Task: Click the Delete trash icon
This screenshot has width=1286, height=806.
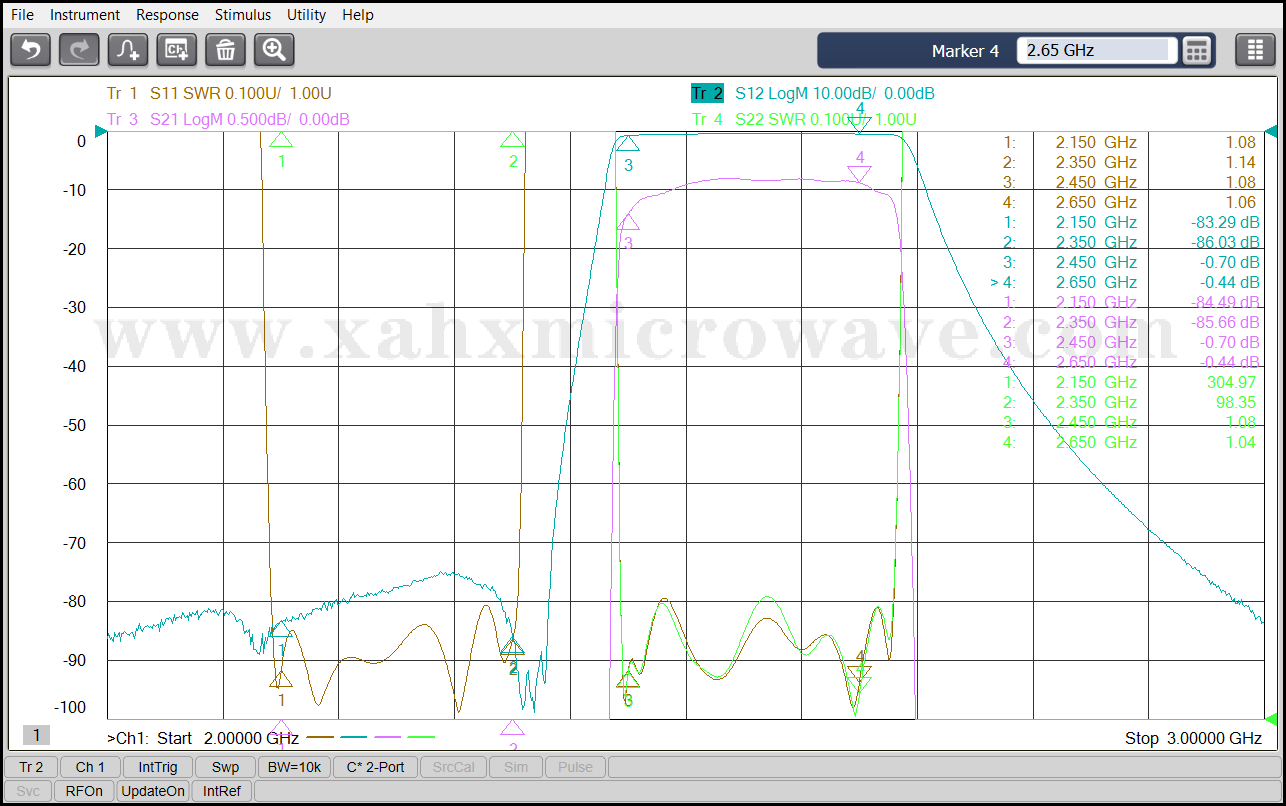Action: coord(225,49)
